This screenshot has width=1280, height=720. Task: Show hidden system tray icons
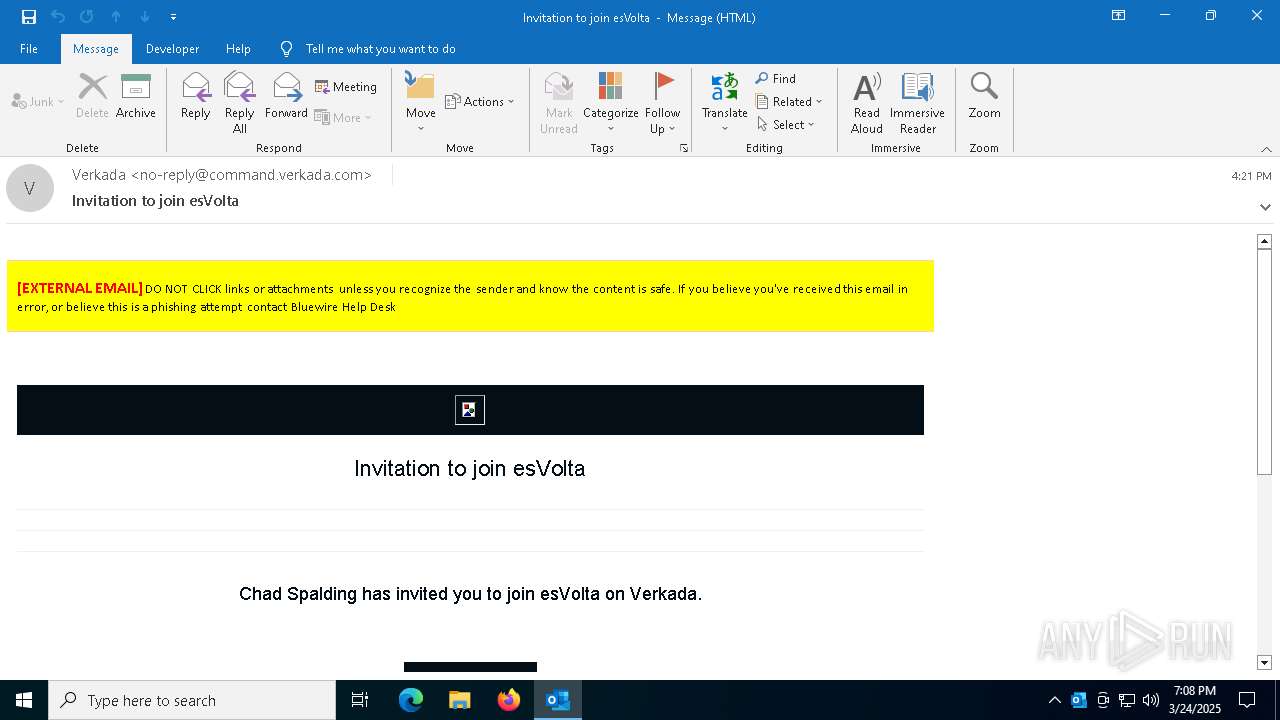[1055, 700]
